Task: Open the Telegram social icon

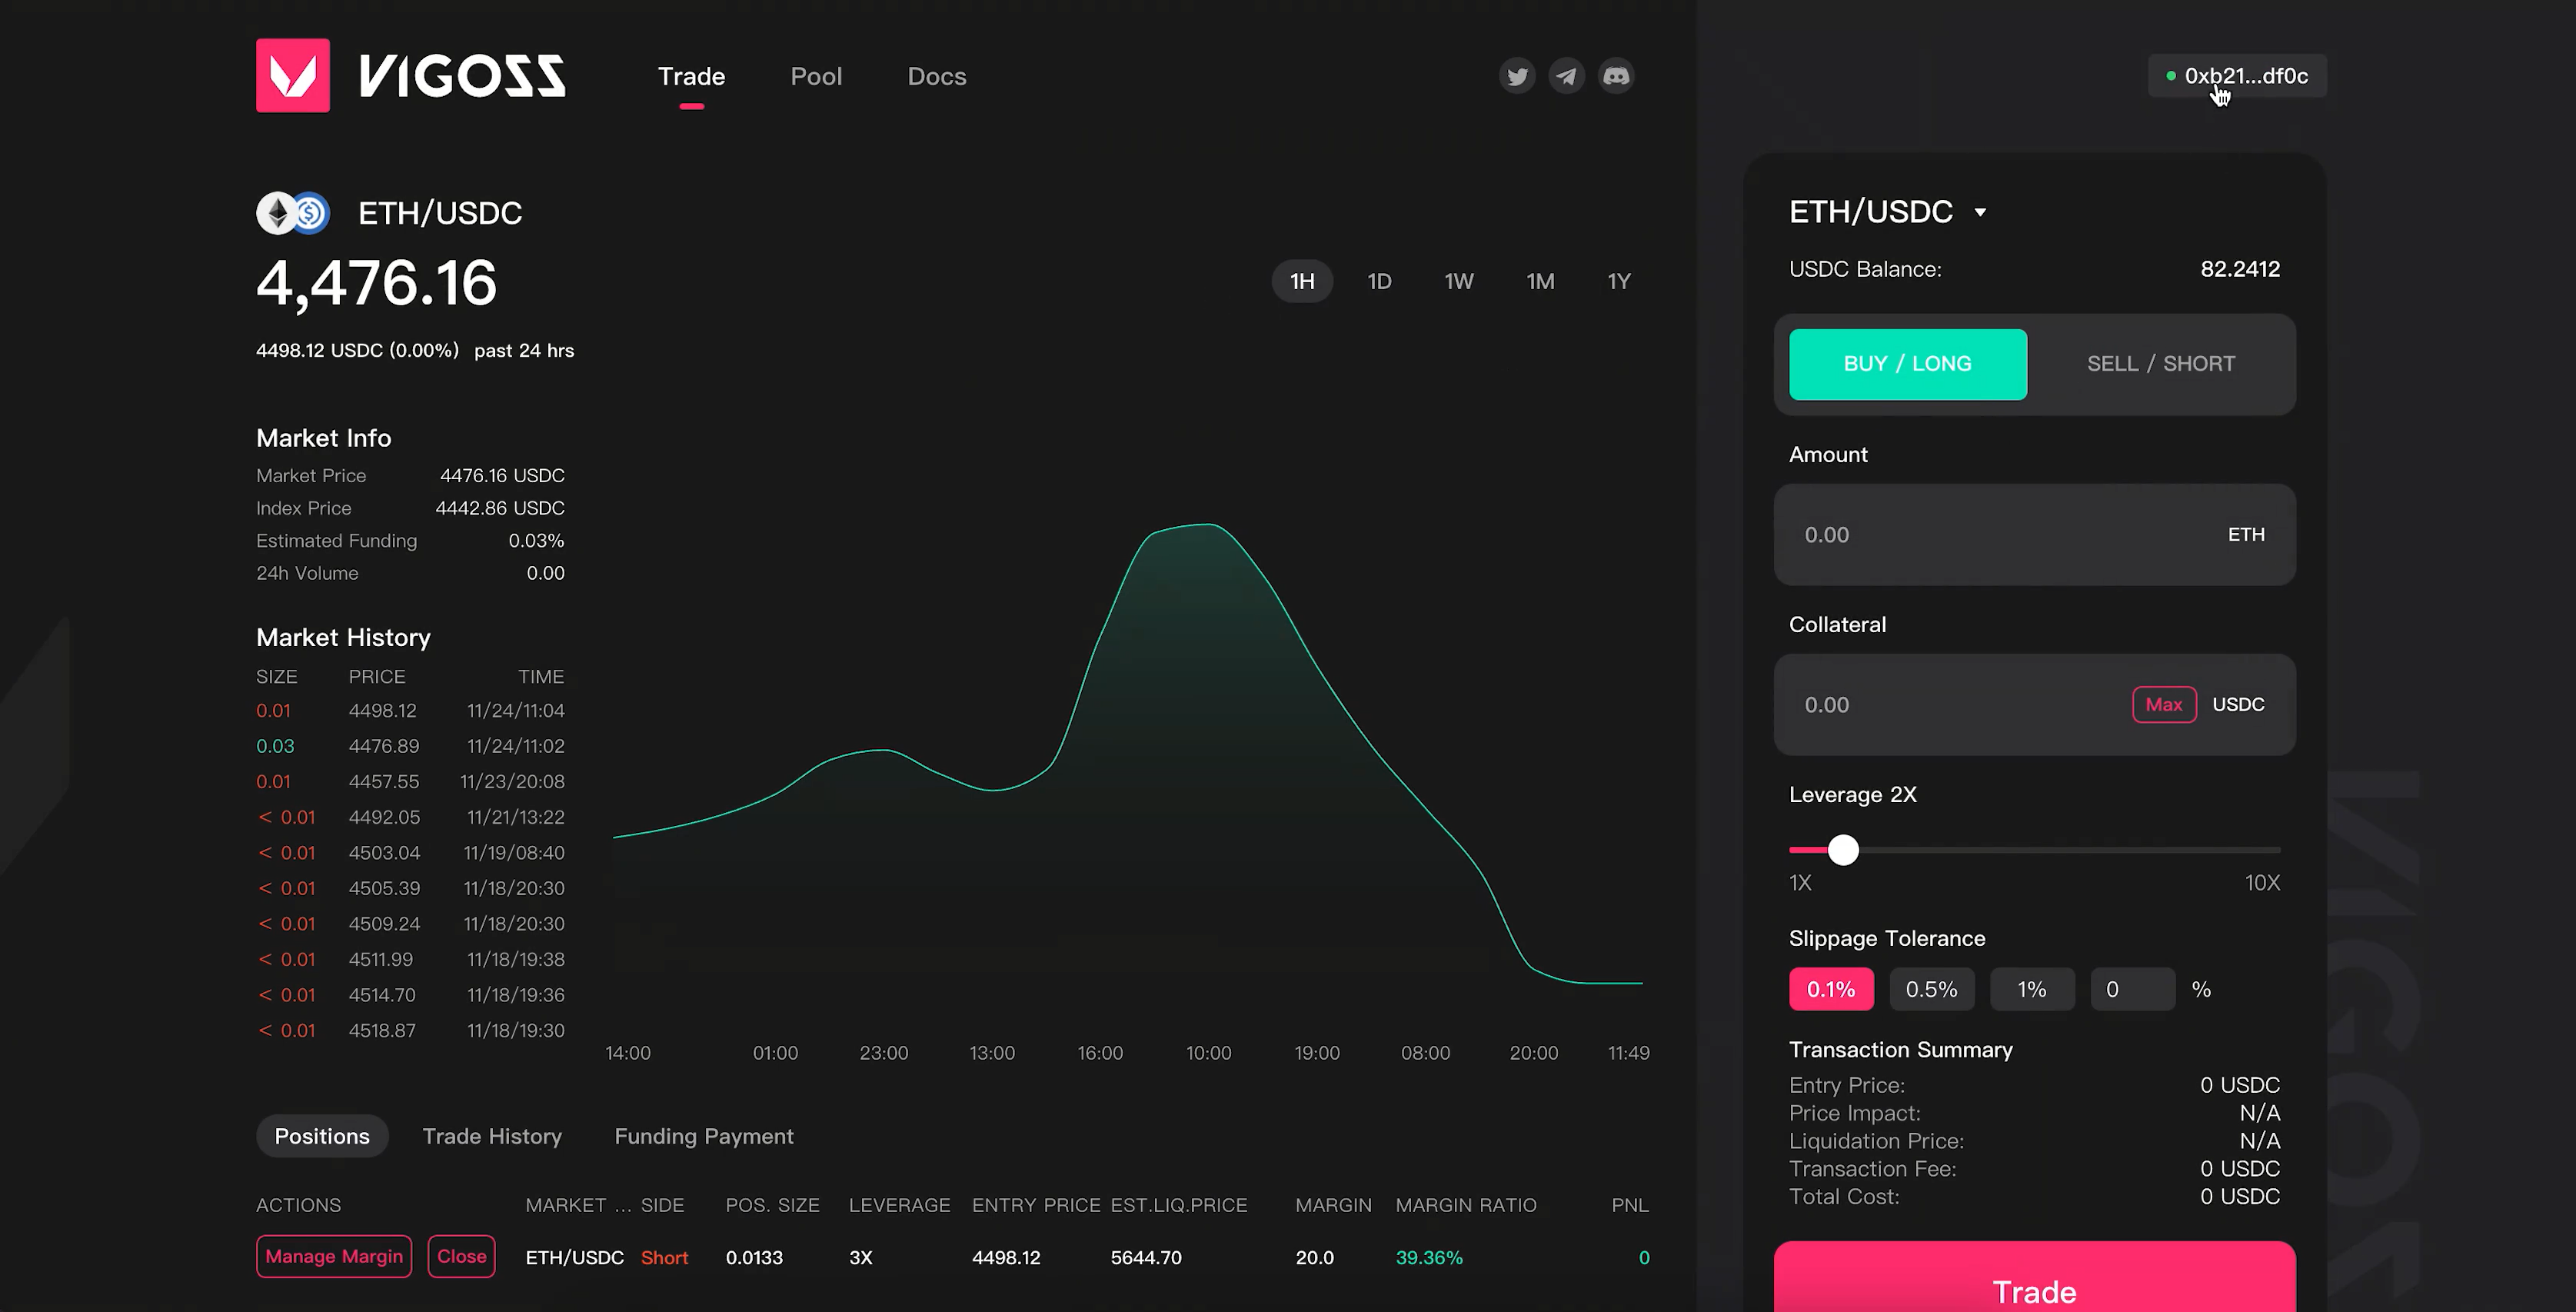Action: 1566,76
